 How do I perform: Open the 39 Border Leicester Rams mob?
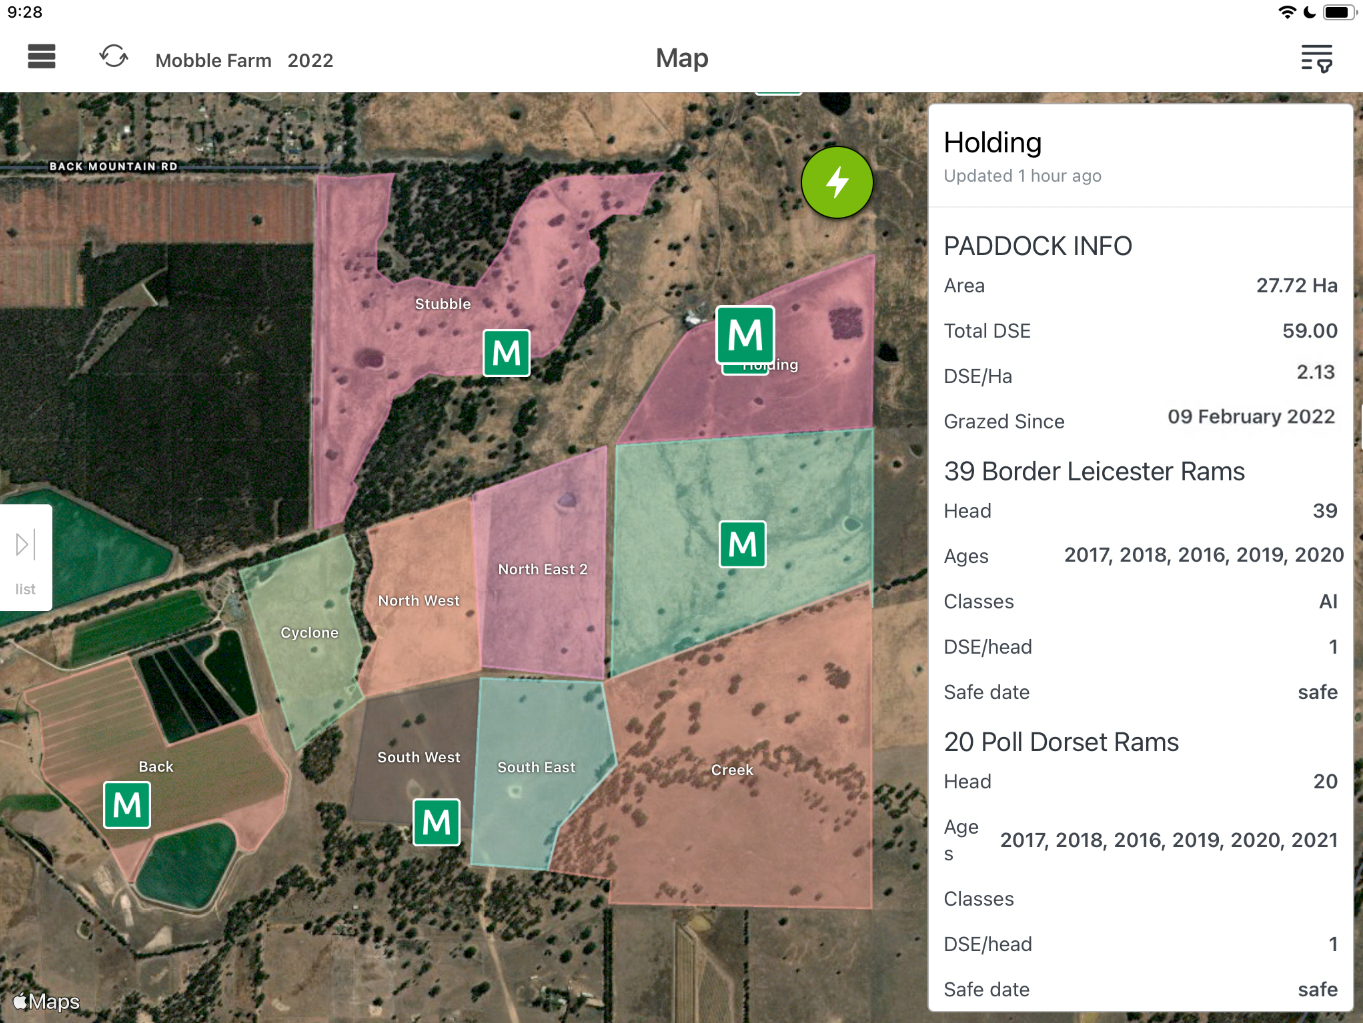pos(1094,471)
